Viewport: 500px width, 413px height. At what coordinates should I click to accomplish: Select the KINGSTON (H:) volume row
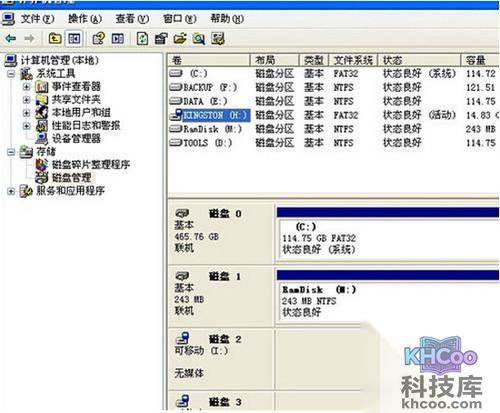pyautogui.click(x=333, y=115)
